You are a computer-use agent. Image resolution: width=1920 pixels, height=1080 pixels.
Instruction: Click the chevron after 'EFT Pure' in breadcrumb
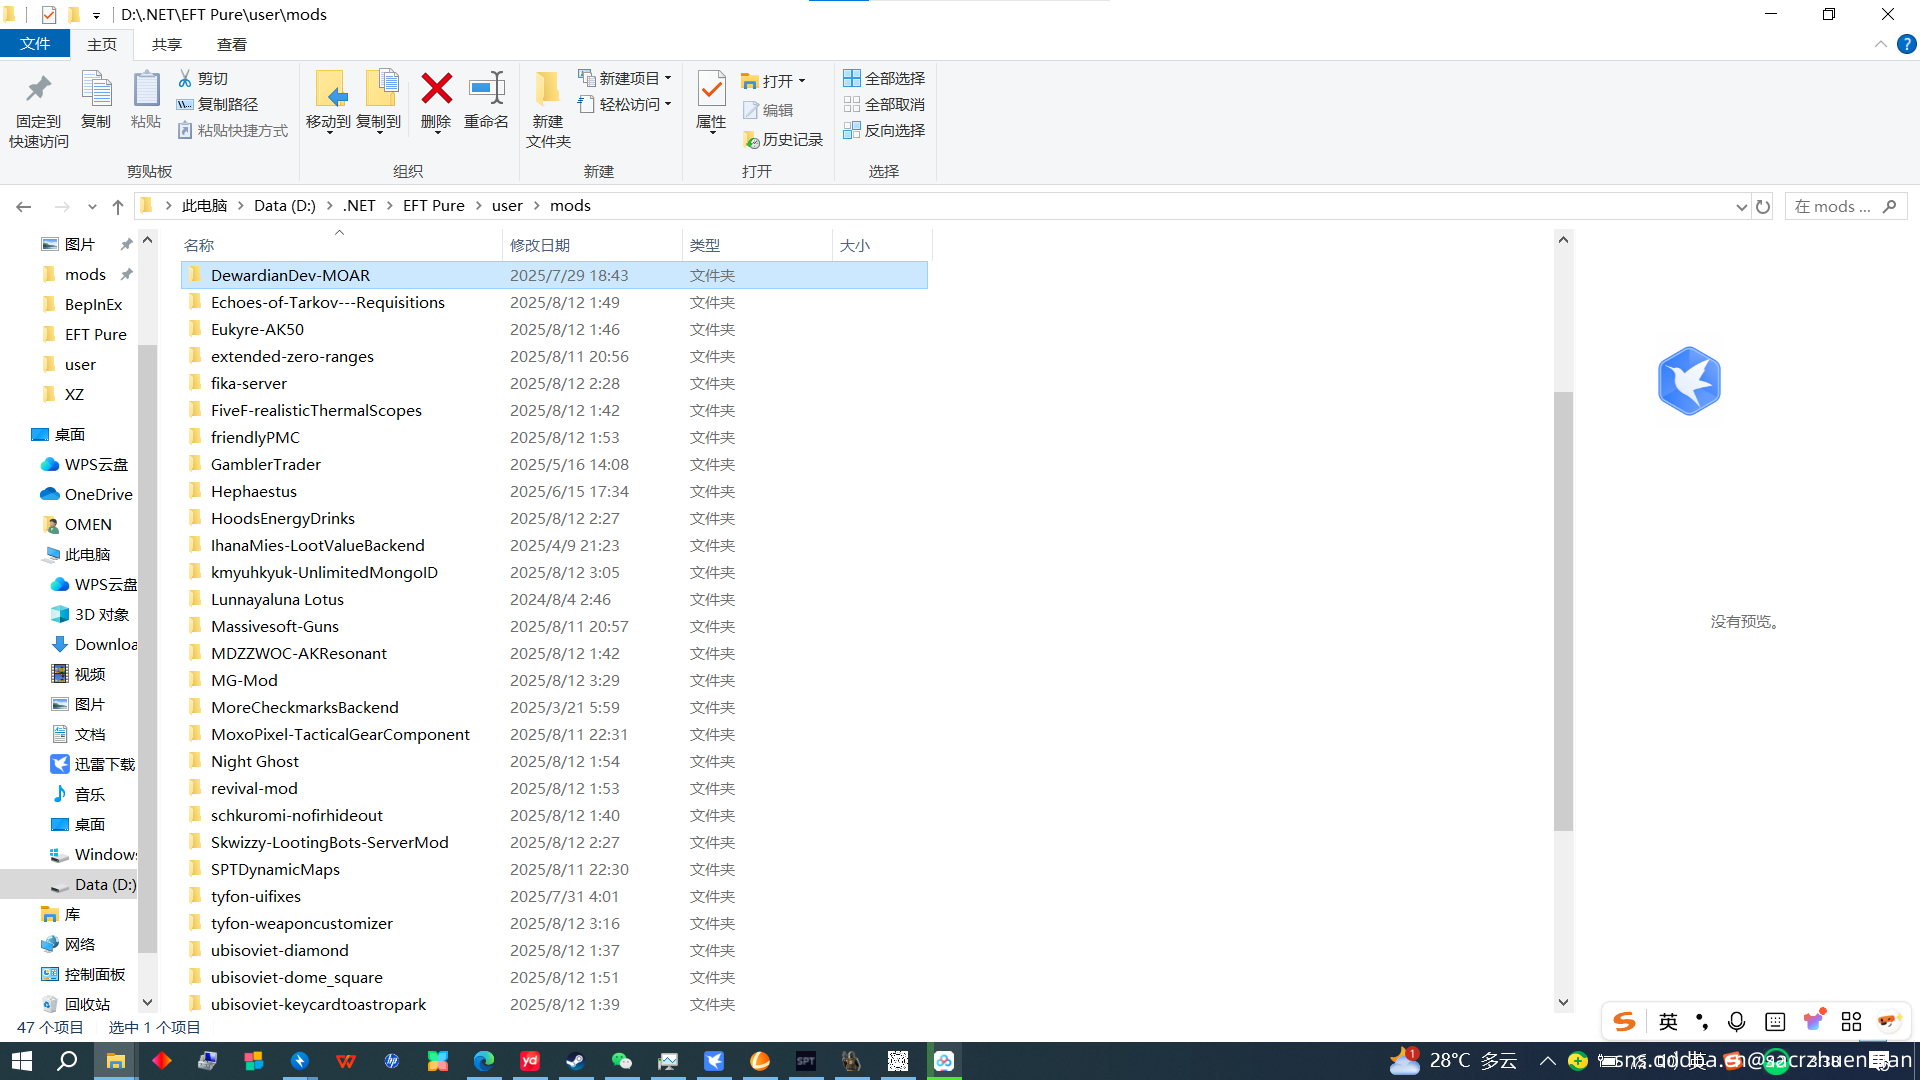478,206
